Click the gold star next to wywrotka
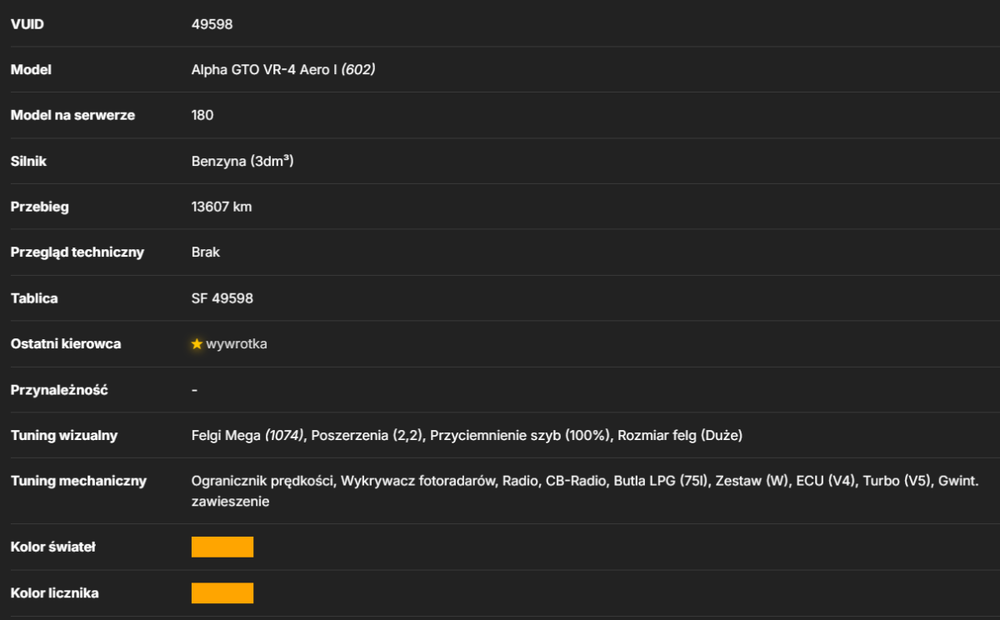The height and width of the screenshot is (620, 1000). click(x=196, y=344)
